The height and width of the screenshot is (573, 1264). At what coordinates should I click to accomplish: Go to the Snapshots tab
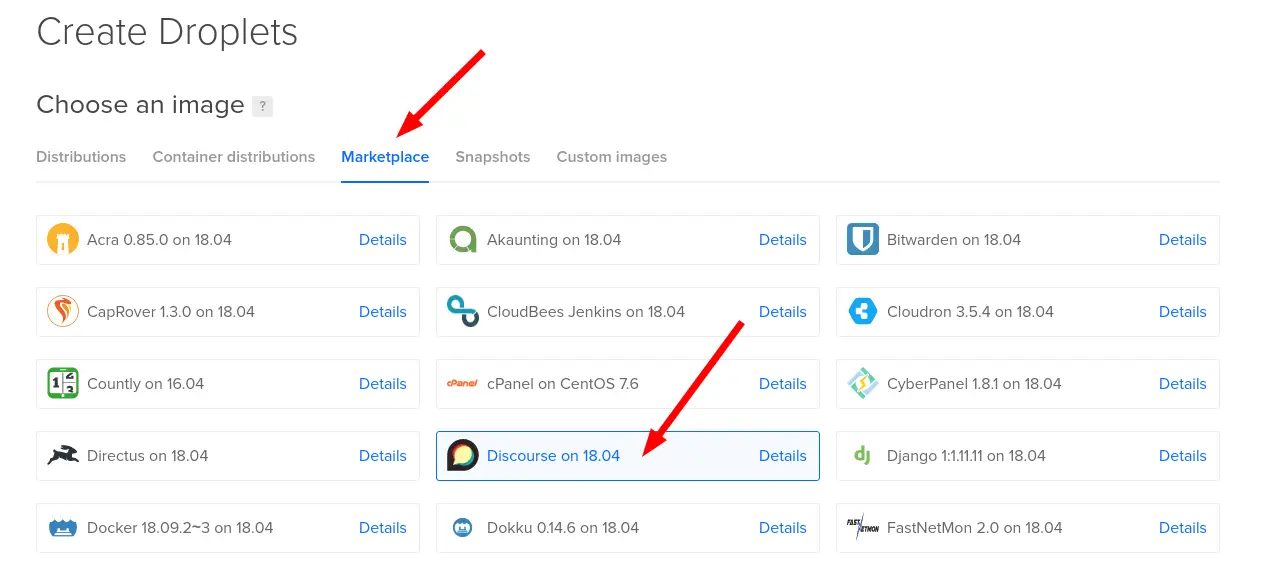492,157
